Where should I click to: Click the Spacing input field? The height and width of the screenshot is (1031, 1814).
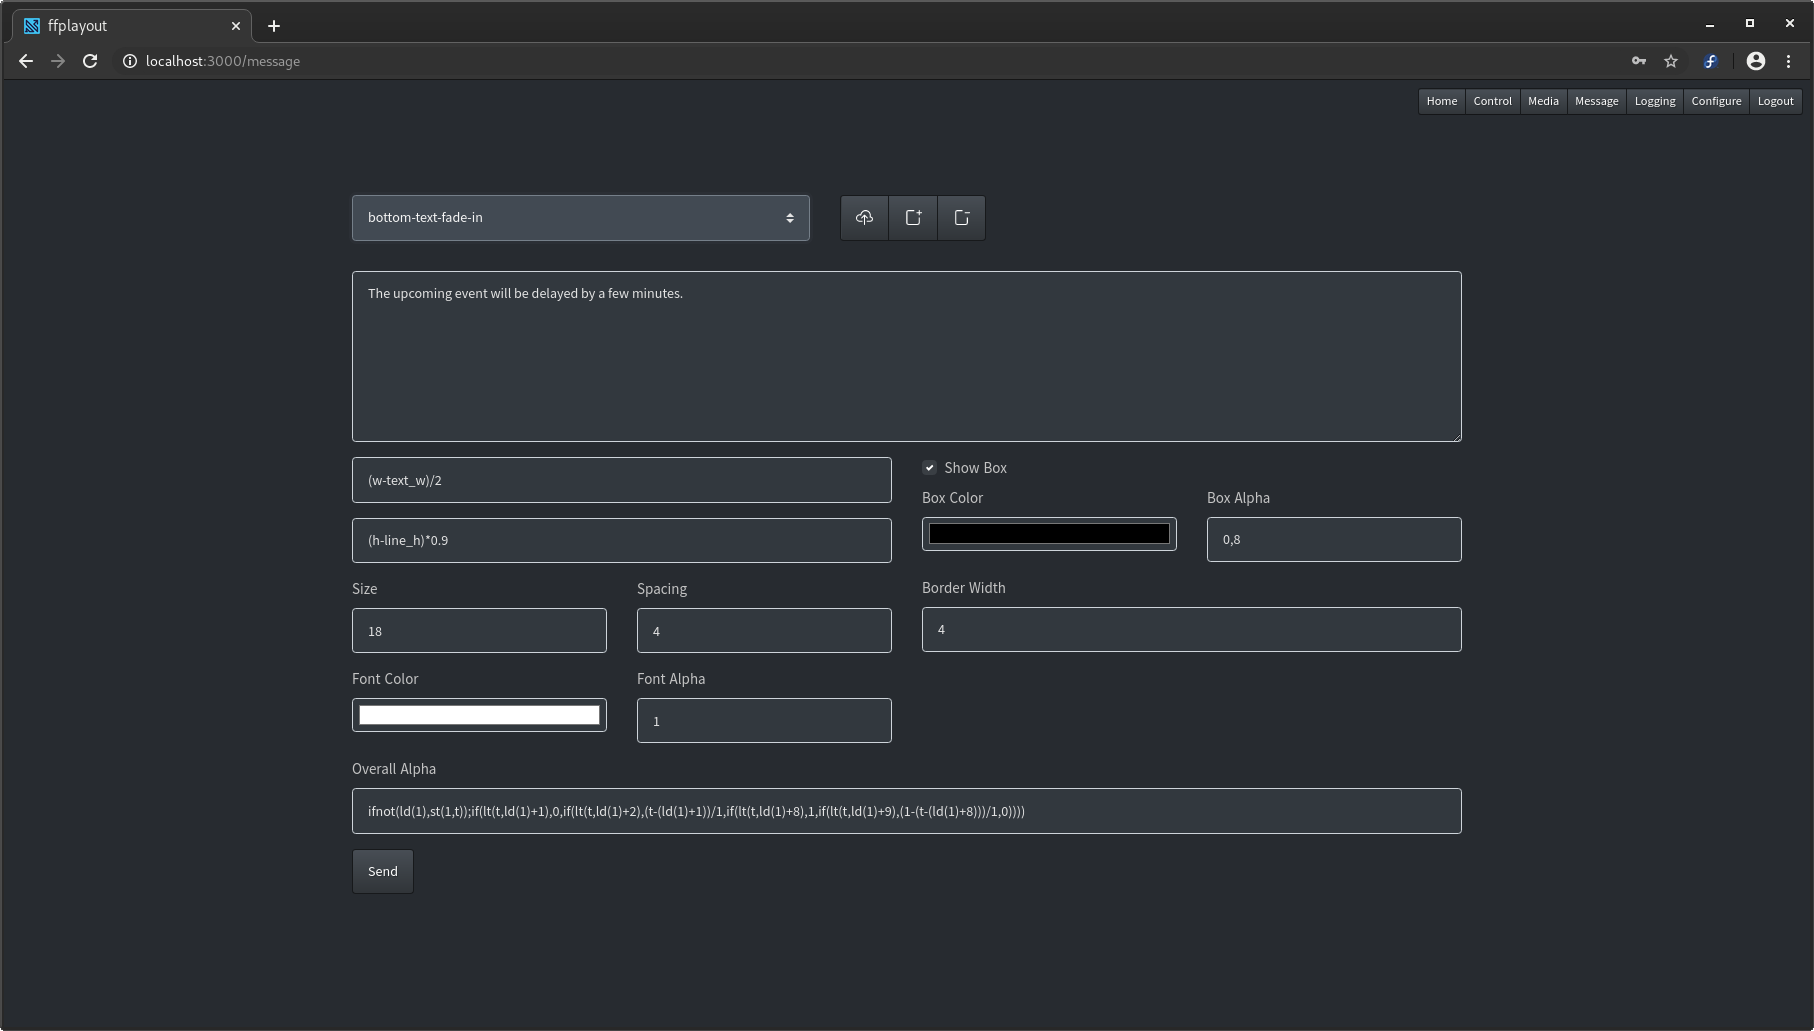[764, 631]
